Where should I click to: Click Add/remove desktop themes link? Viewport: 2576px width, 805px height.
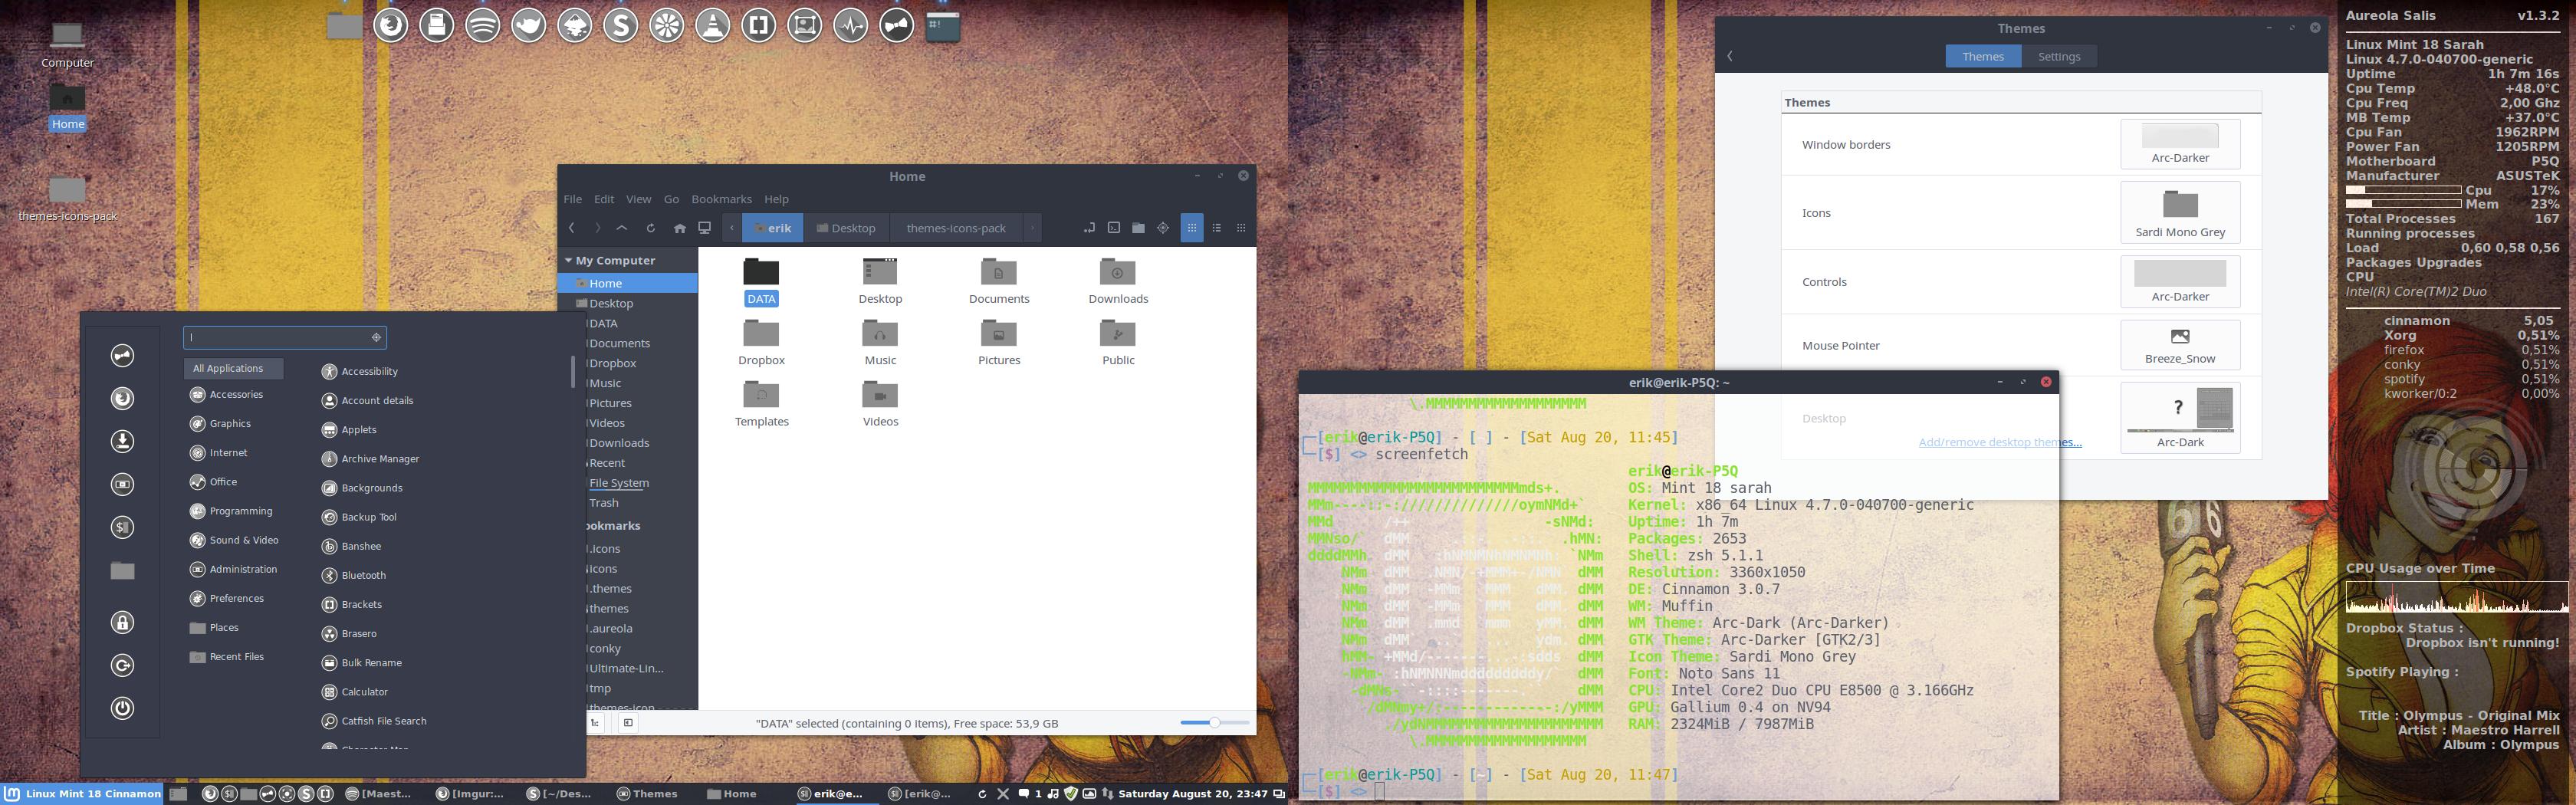(x=2000, y=442)
